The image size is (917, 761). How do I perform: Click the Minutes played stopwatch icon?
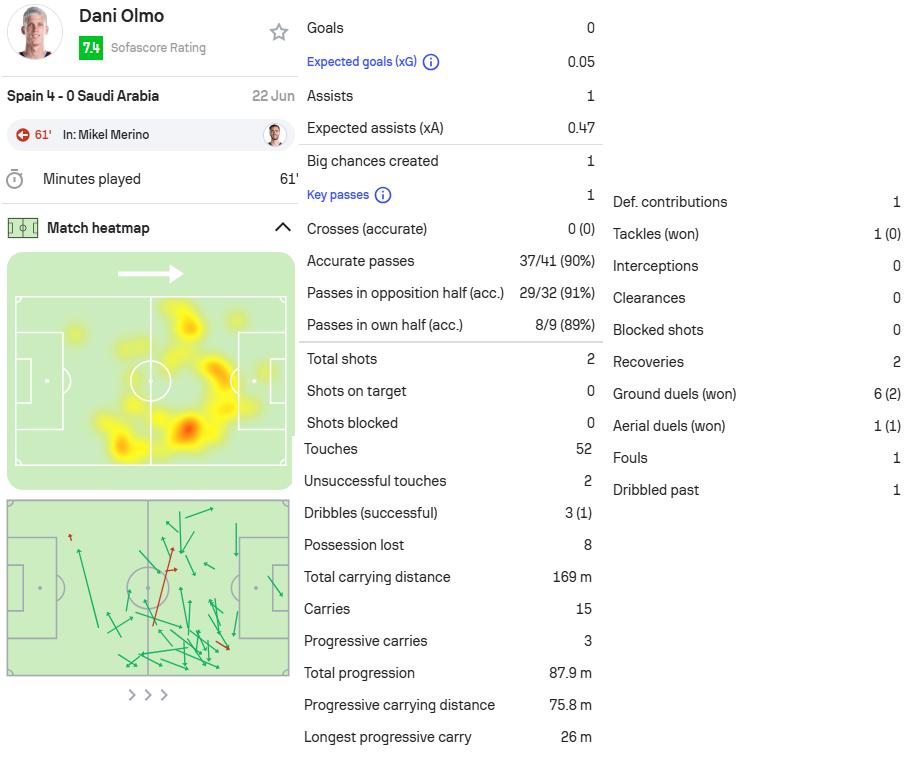coord(15,179)
